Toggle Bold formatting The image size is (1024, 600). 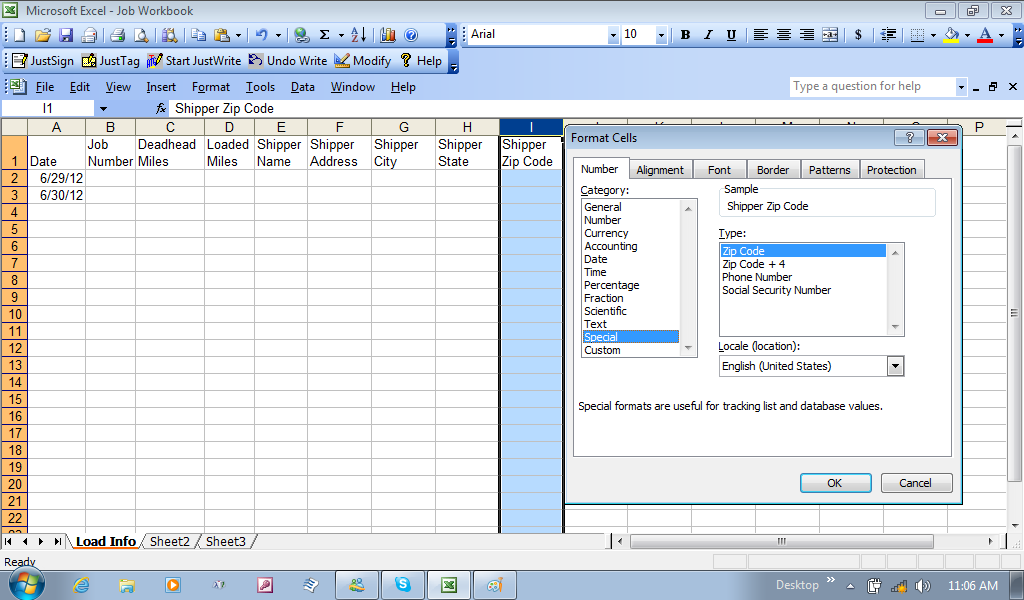685,35
